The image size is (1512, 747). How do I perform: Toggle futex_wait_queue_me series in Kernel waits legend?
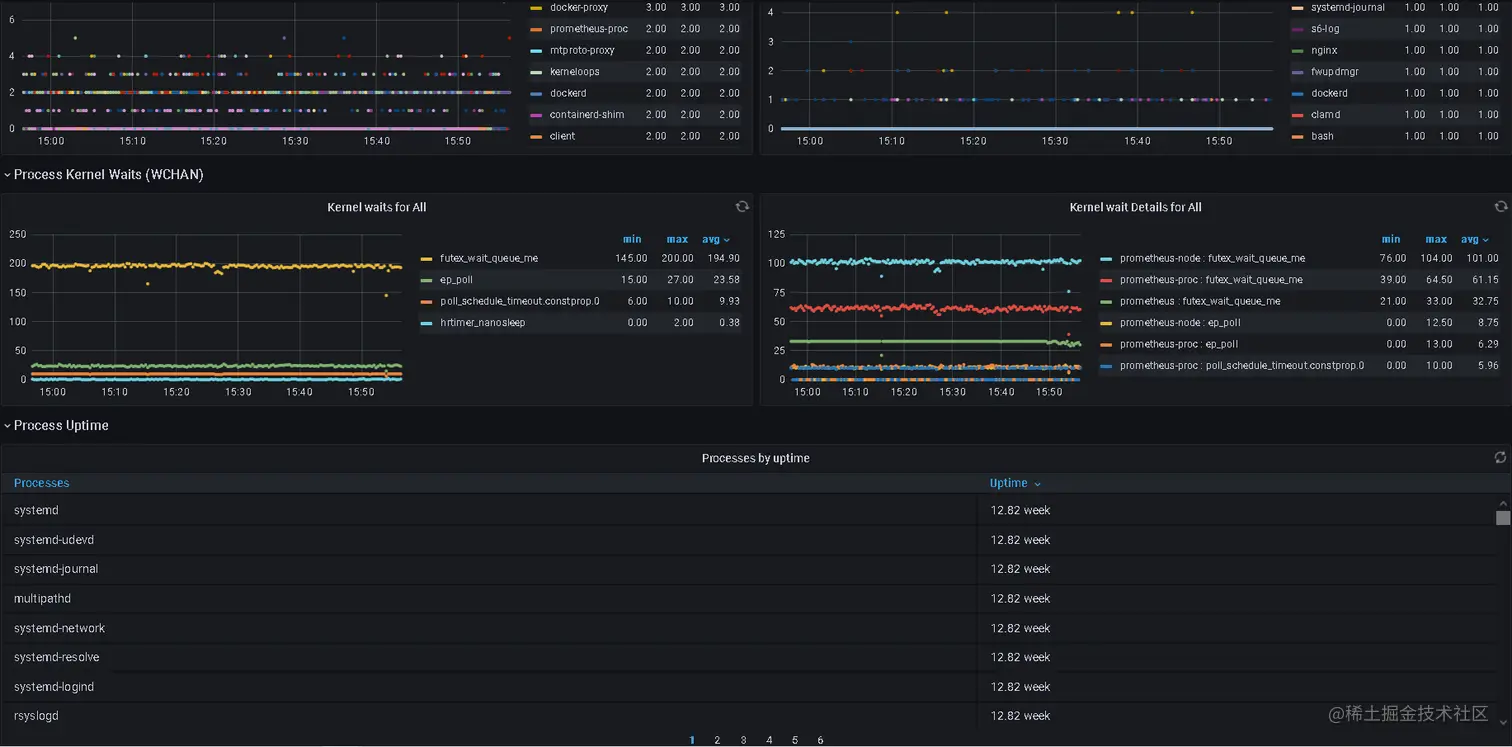[488, 259]
